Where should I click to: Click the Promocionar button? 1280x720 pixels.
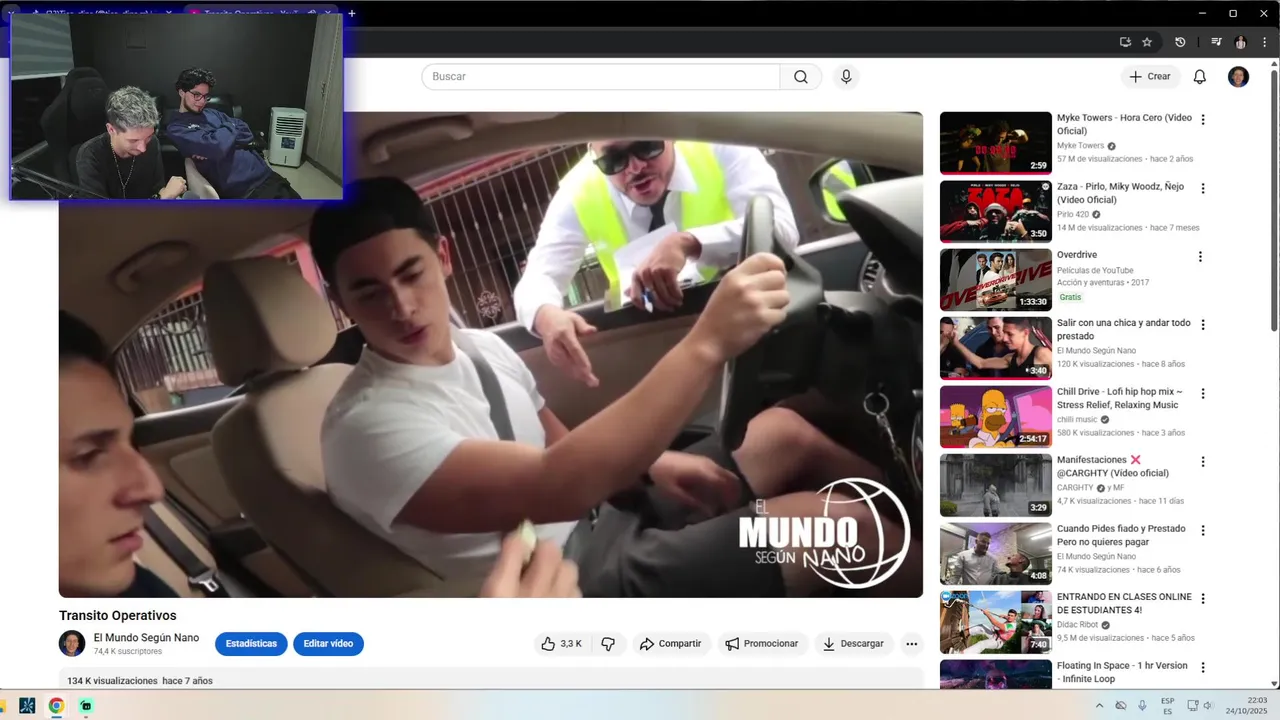(762, 644)
